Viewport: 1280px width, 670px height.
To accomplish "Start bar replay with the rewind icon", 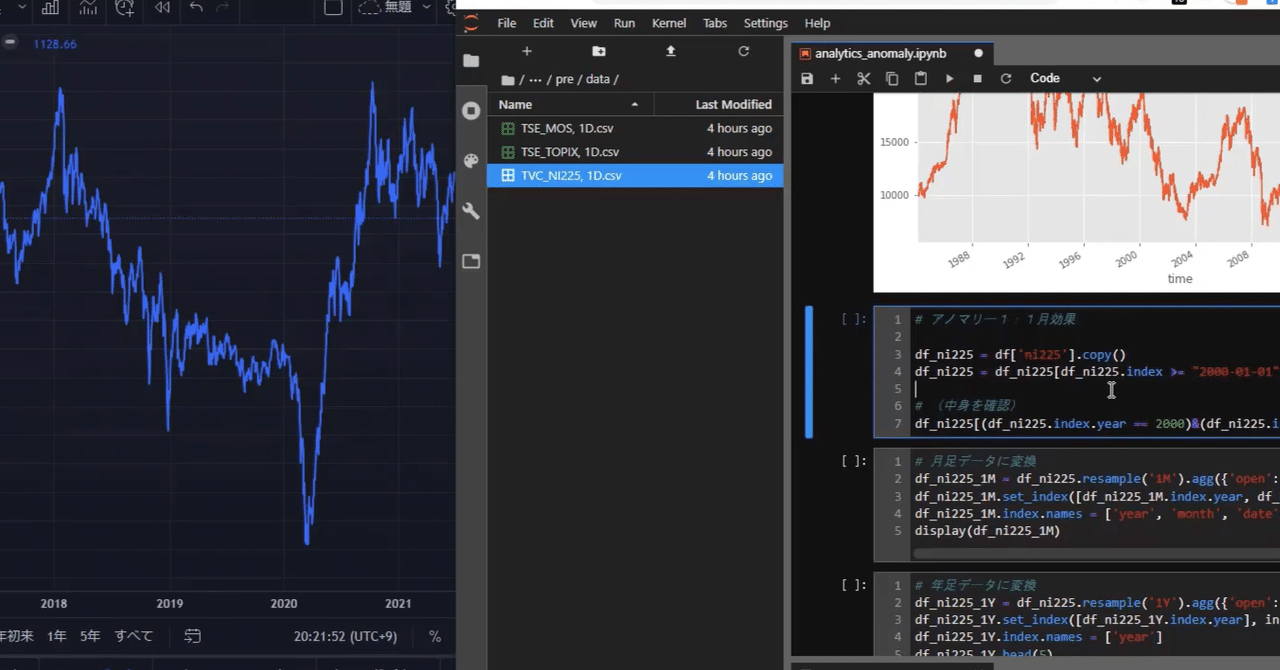I will pos(162,9).
